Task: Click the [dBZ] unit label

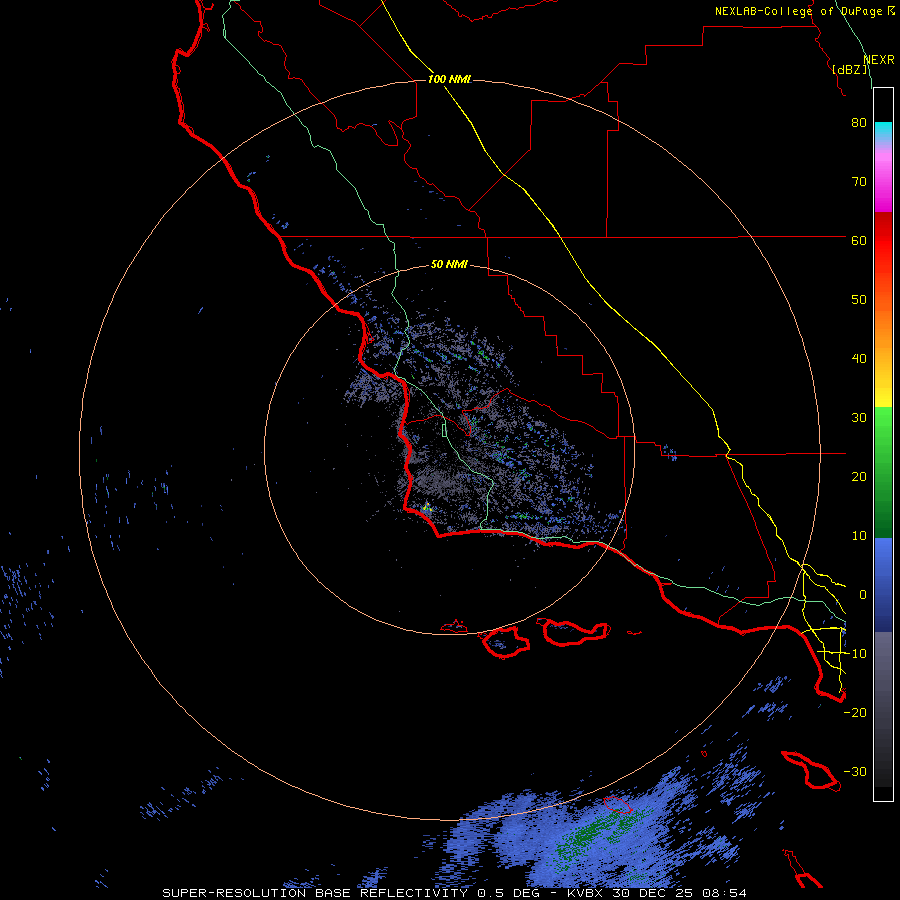Action: (x=850, y=69)
